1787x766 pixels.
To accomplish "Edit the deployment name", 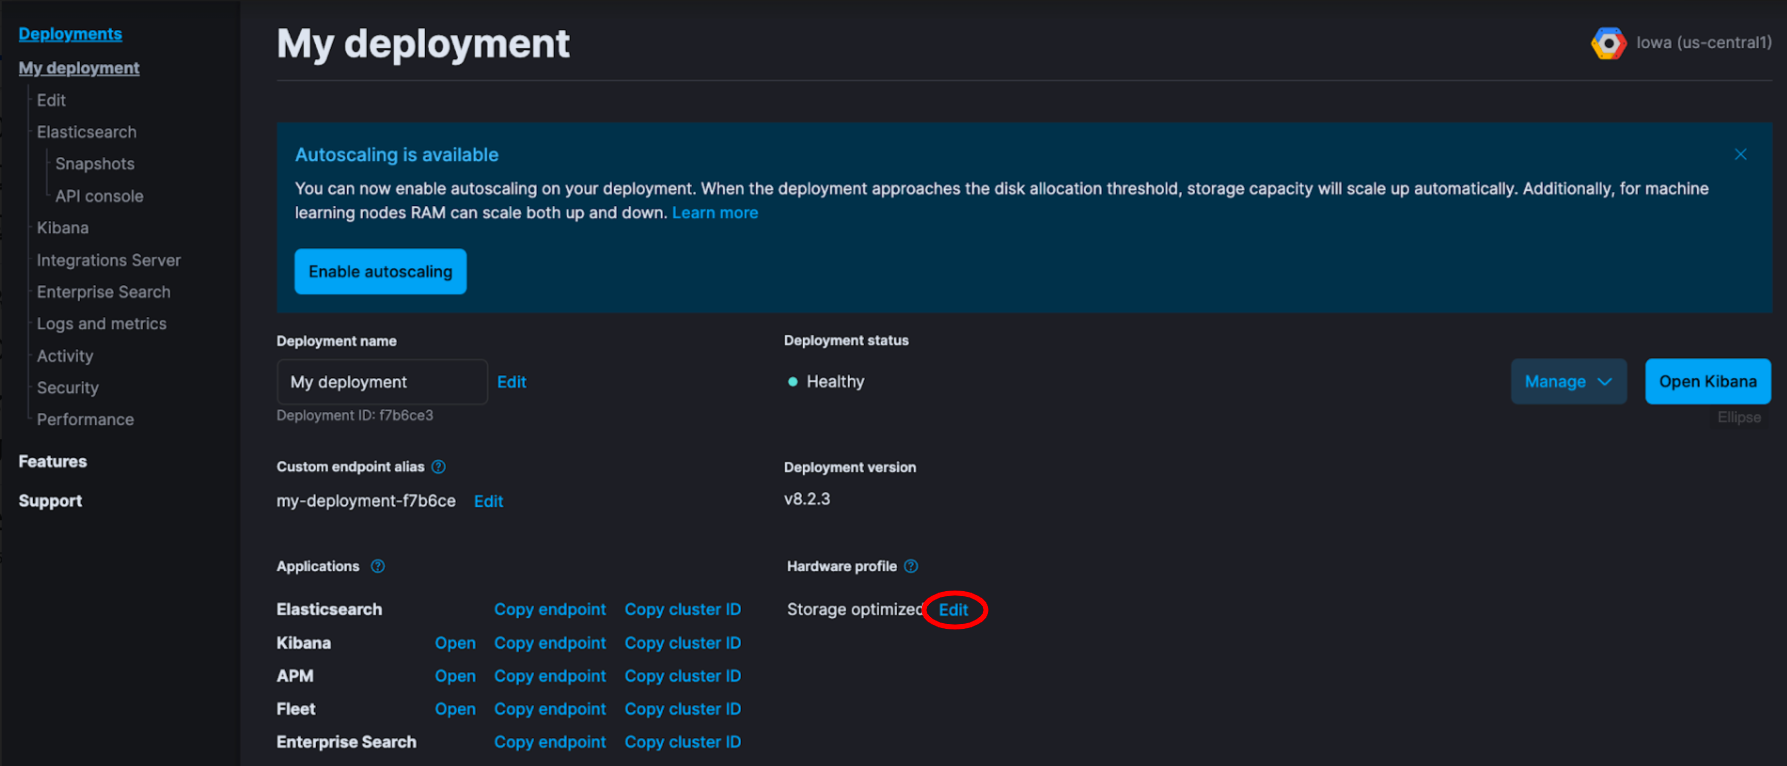I will click(511, 382).
